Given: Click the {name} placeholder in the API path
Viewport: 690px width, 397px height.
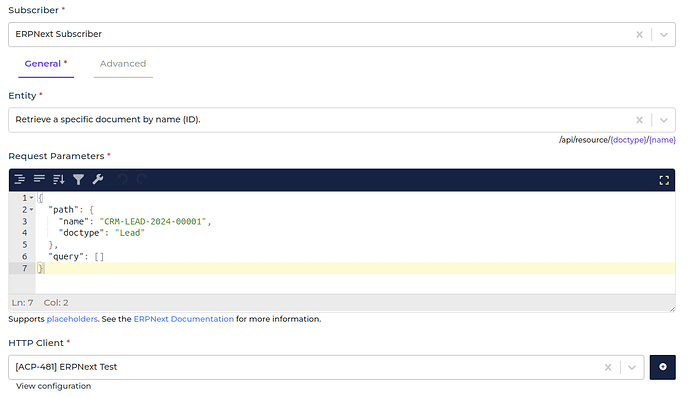Looking at the screenshot, I should tap(662, 140).
